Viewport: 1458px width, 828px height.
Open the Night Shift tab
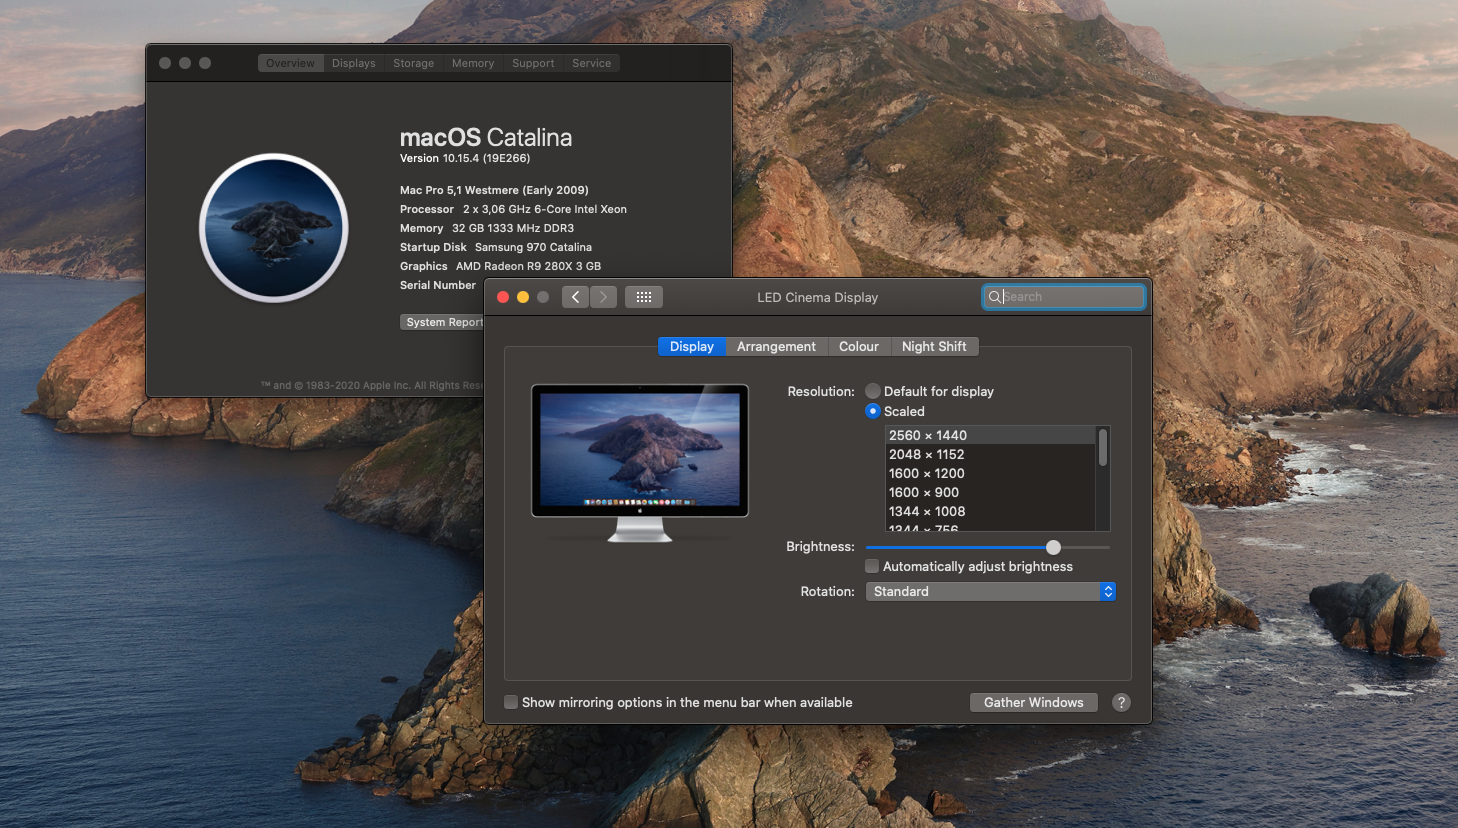[934, 346]
